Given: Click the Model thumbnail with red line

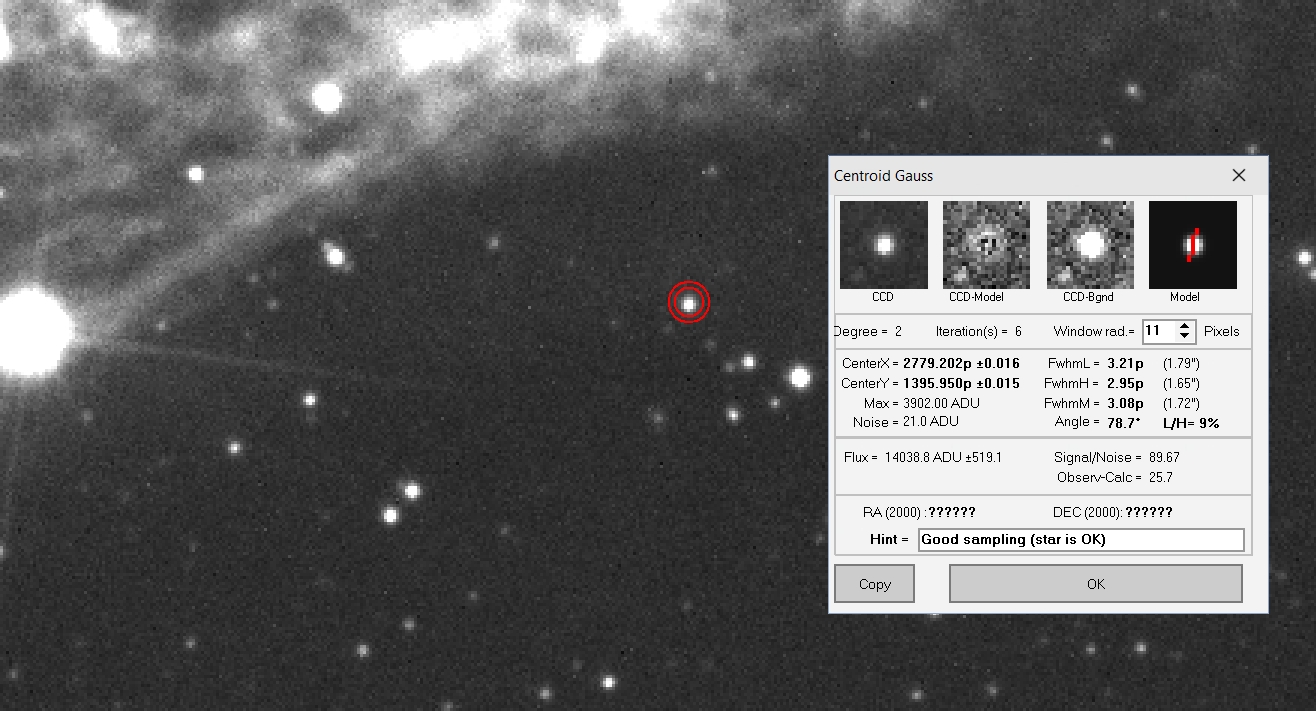Looking at the screenshot, I should (1192, 245).
